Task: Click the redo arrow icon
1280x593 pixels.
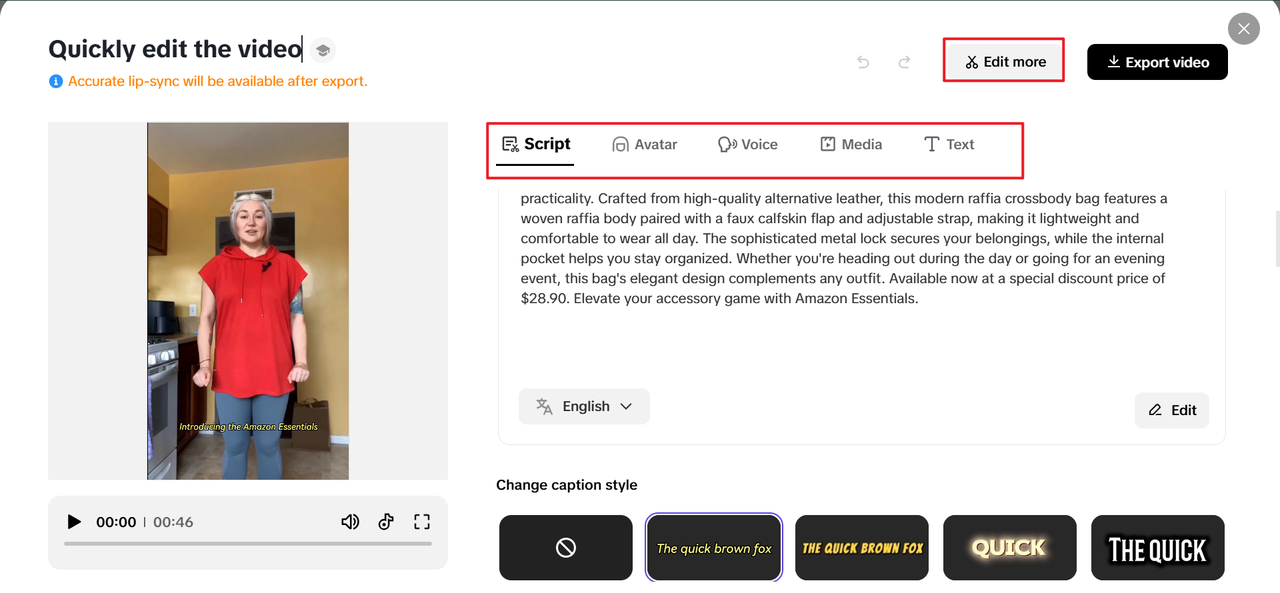Action: coord(904,62)
